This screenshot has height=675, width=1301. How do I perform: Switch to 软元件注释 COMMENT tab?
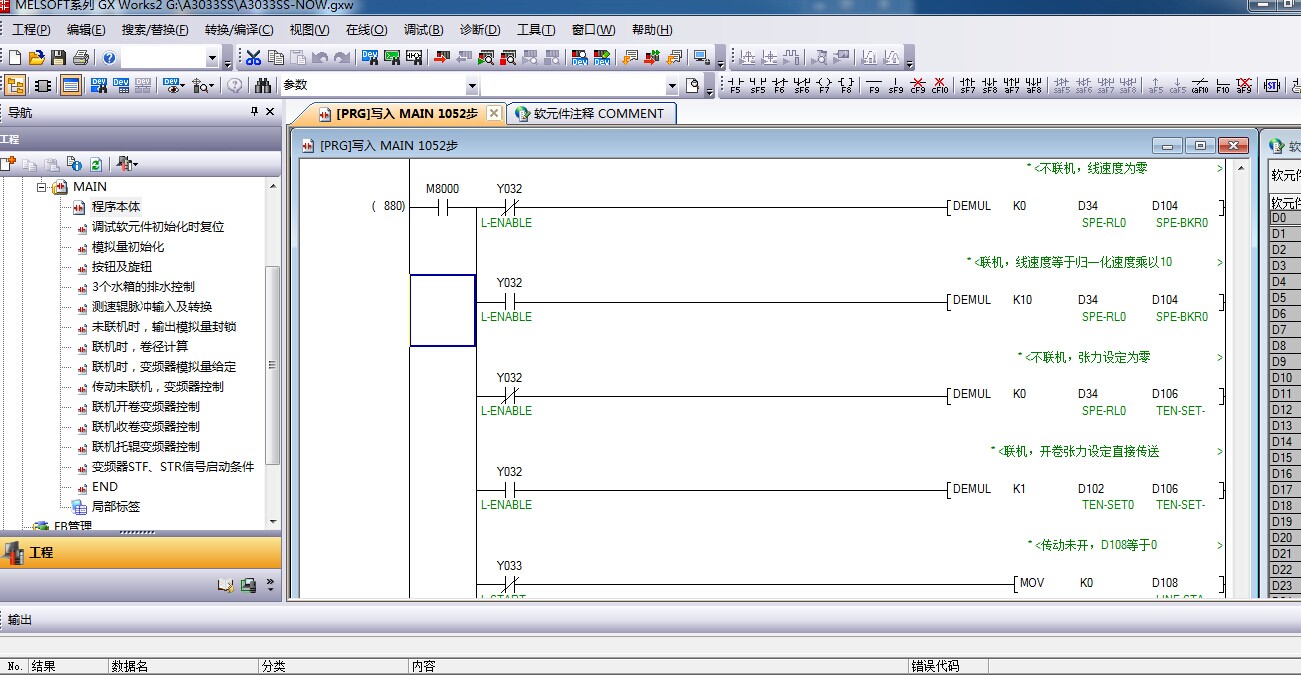click(x=590, y=114)
